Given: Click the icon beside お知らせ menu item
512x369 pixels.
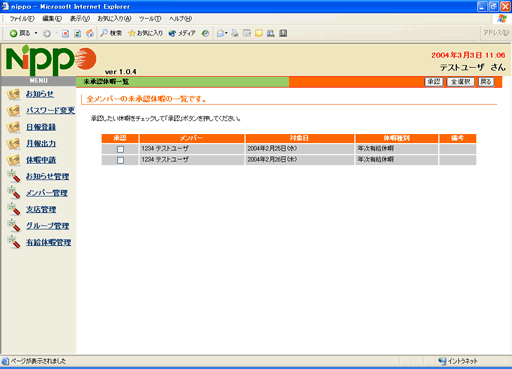Looking at the screenshot, I should click(x=13, y=95).
